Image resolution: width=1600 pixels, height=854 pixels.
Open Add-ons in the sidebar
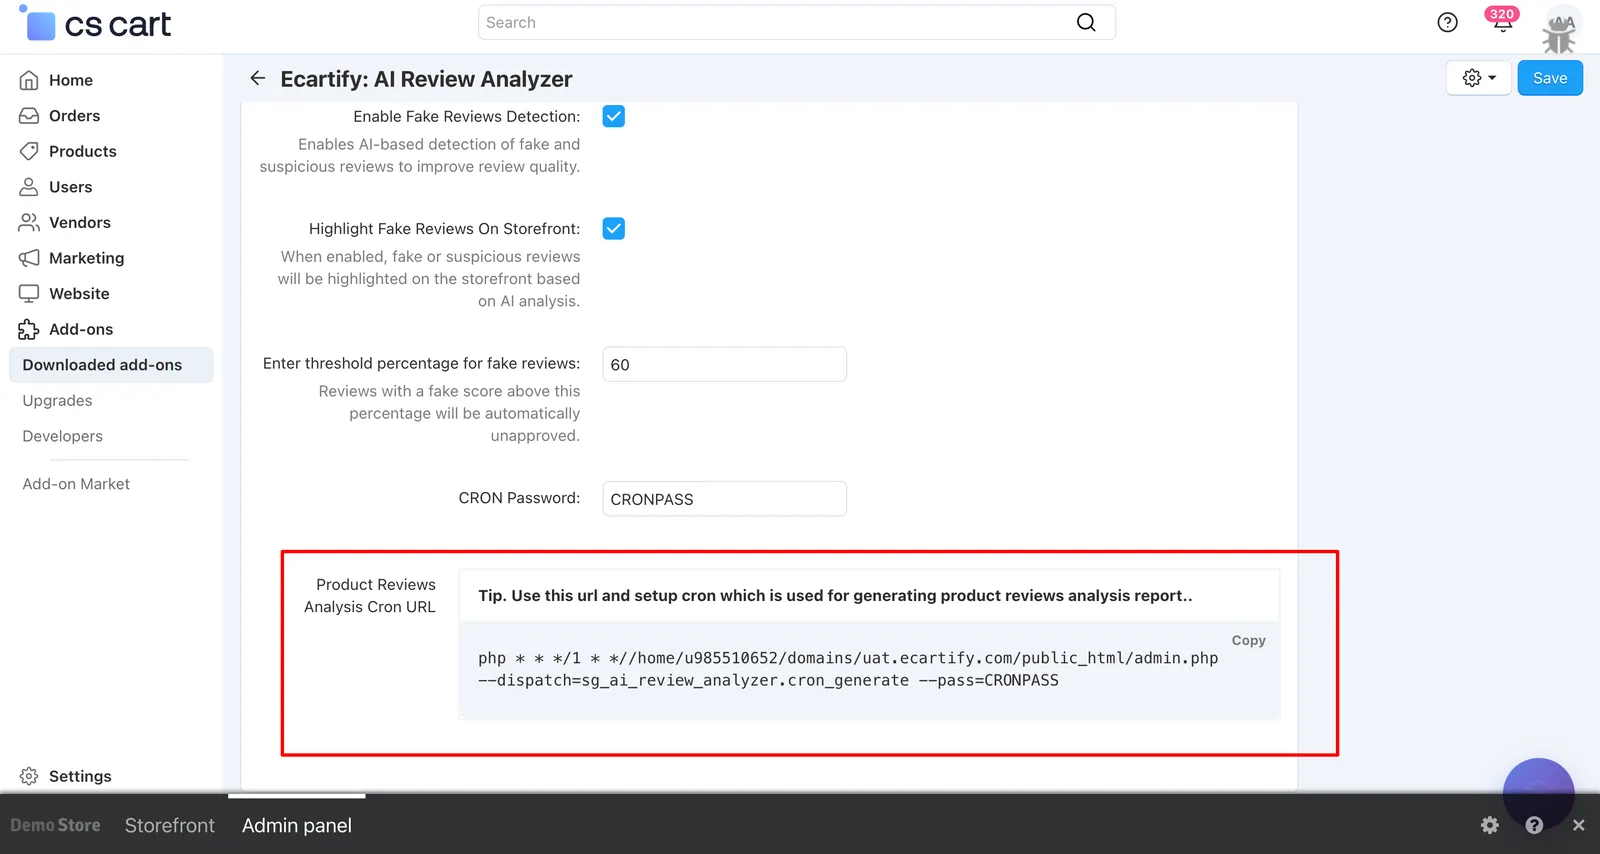click(x=80, y=329)
